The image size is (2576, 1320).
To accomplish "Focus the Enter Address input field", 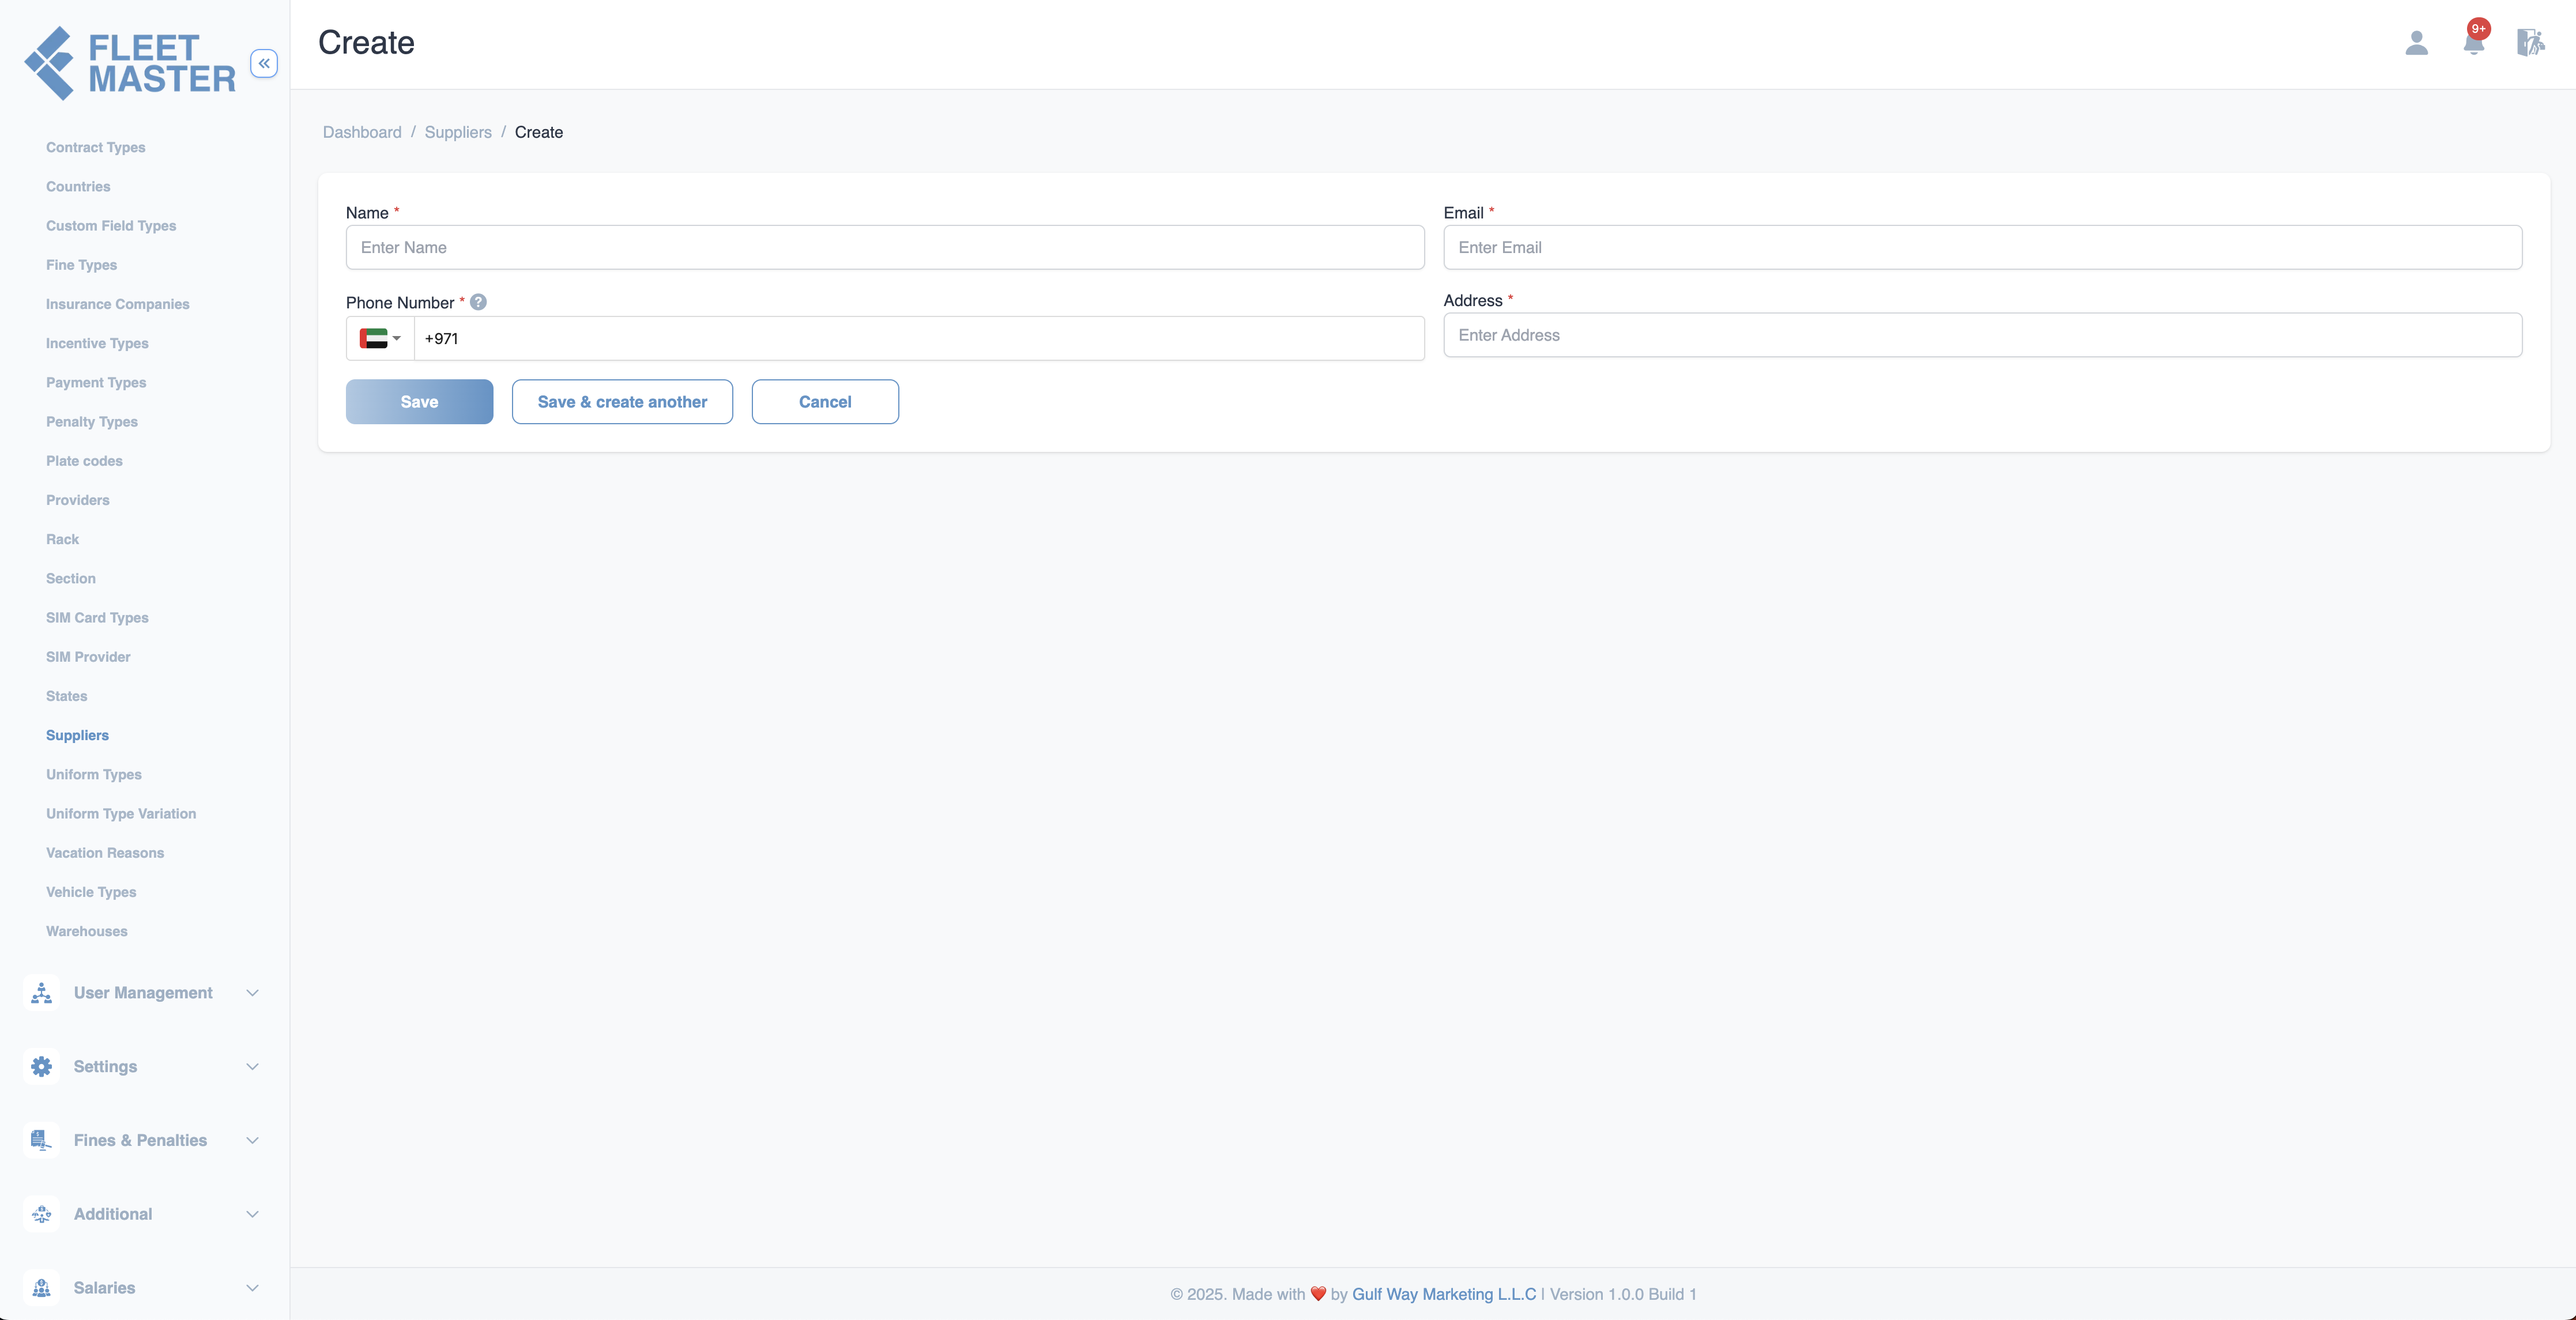I will pos(1982,335).
